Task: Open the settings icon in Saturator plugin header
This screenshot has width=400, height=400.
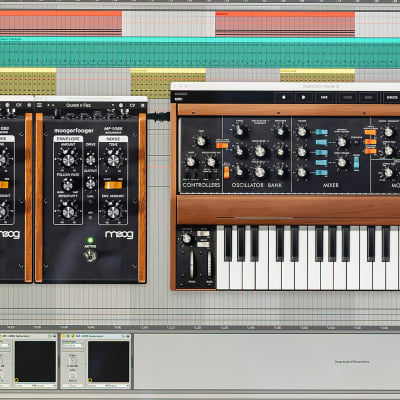Action: coord(121,105)
